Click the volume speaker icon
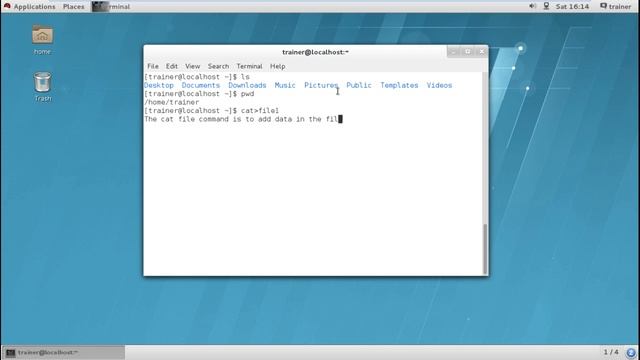The image size is (640, 360). click(x=532, y=6)
